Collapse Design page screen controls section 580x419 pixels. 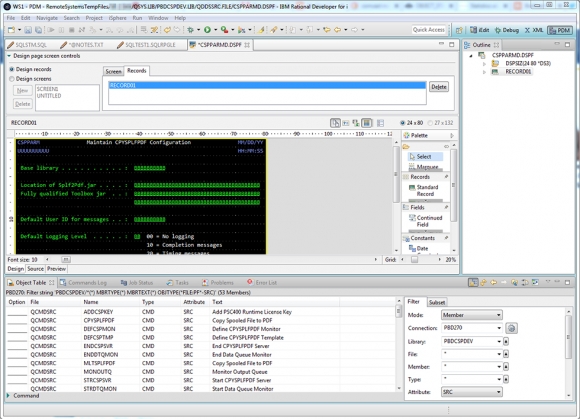point(9,56)
